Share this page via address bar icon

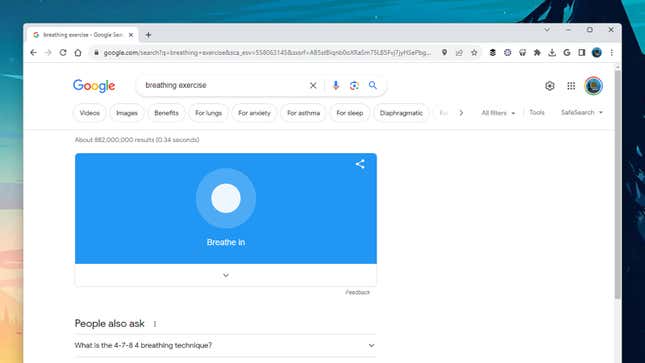point(459,53)
